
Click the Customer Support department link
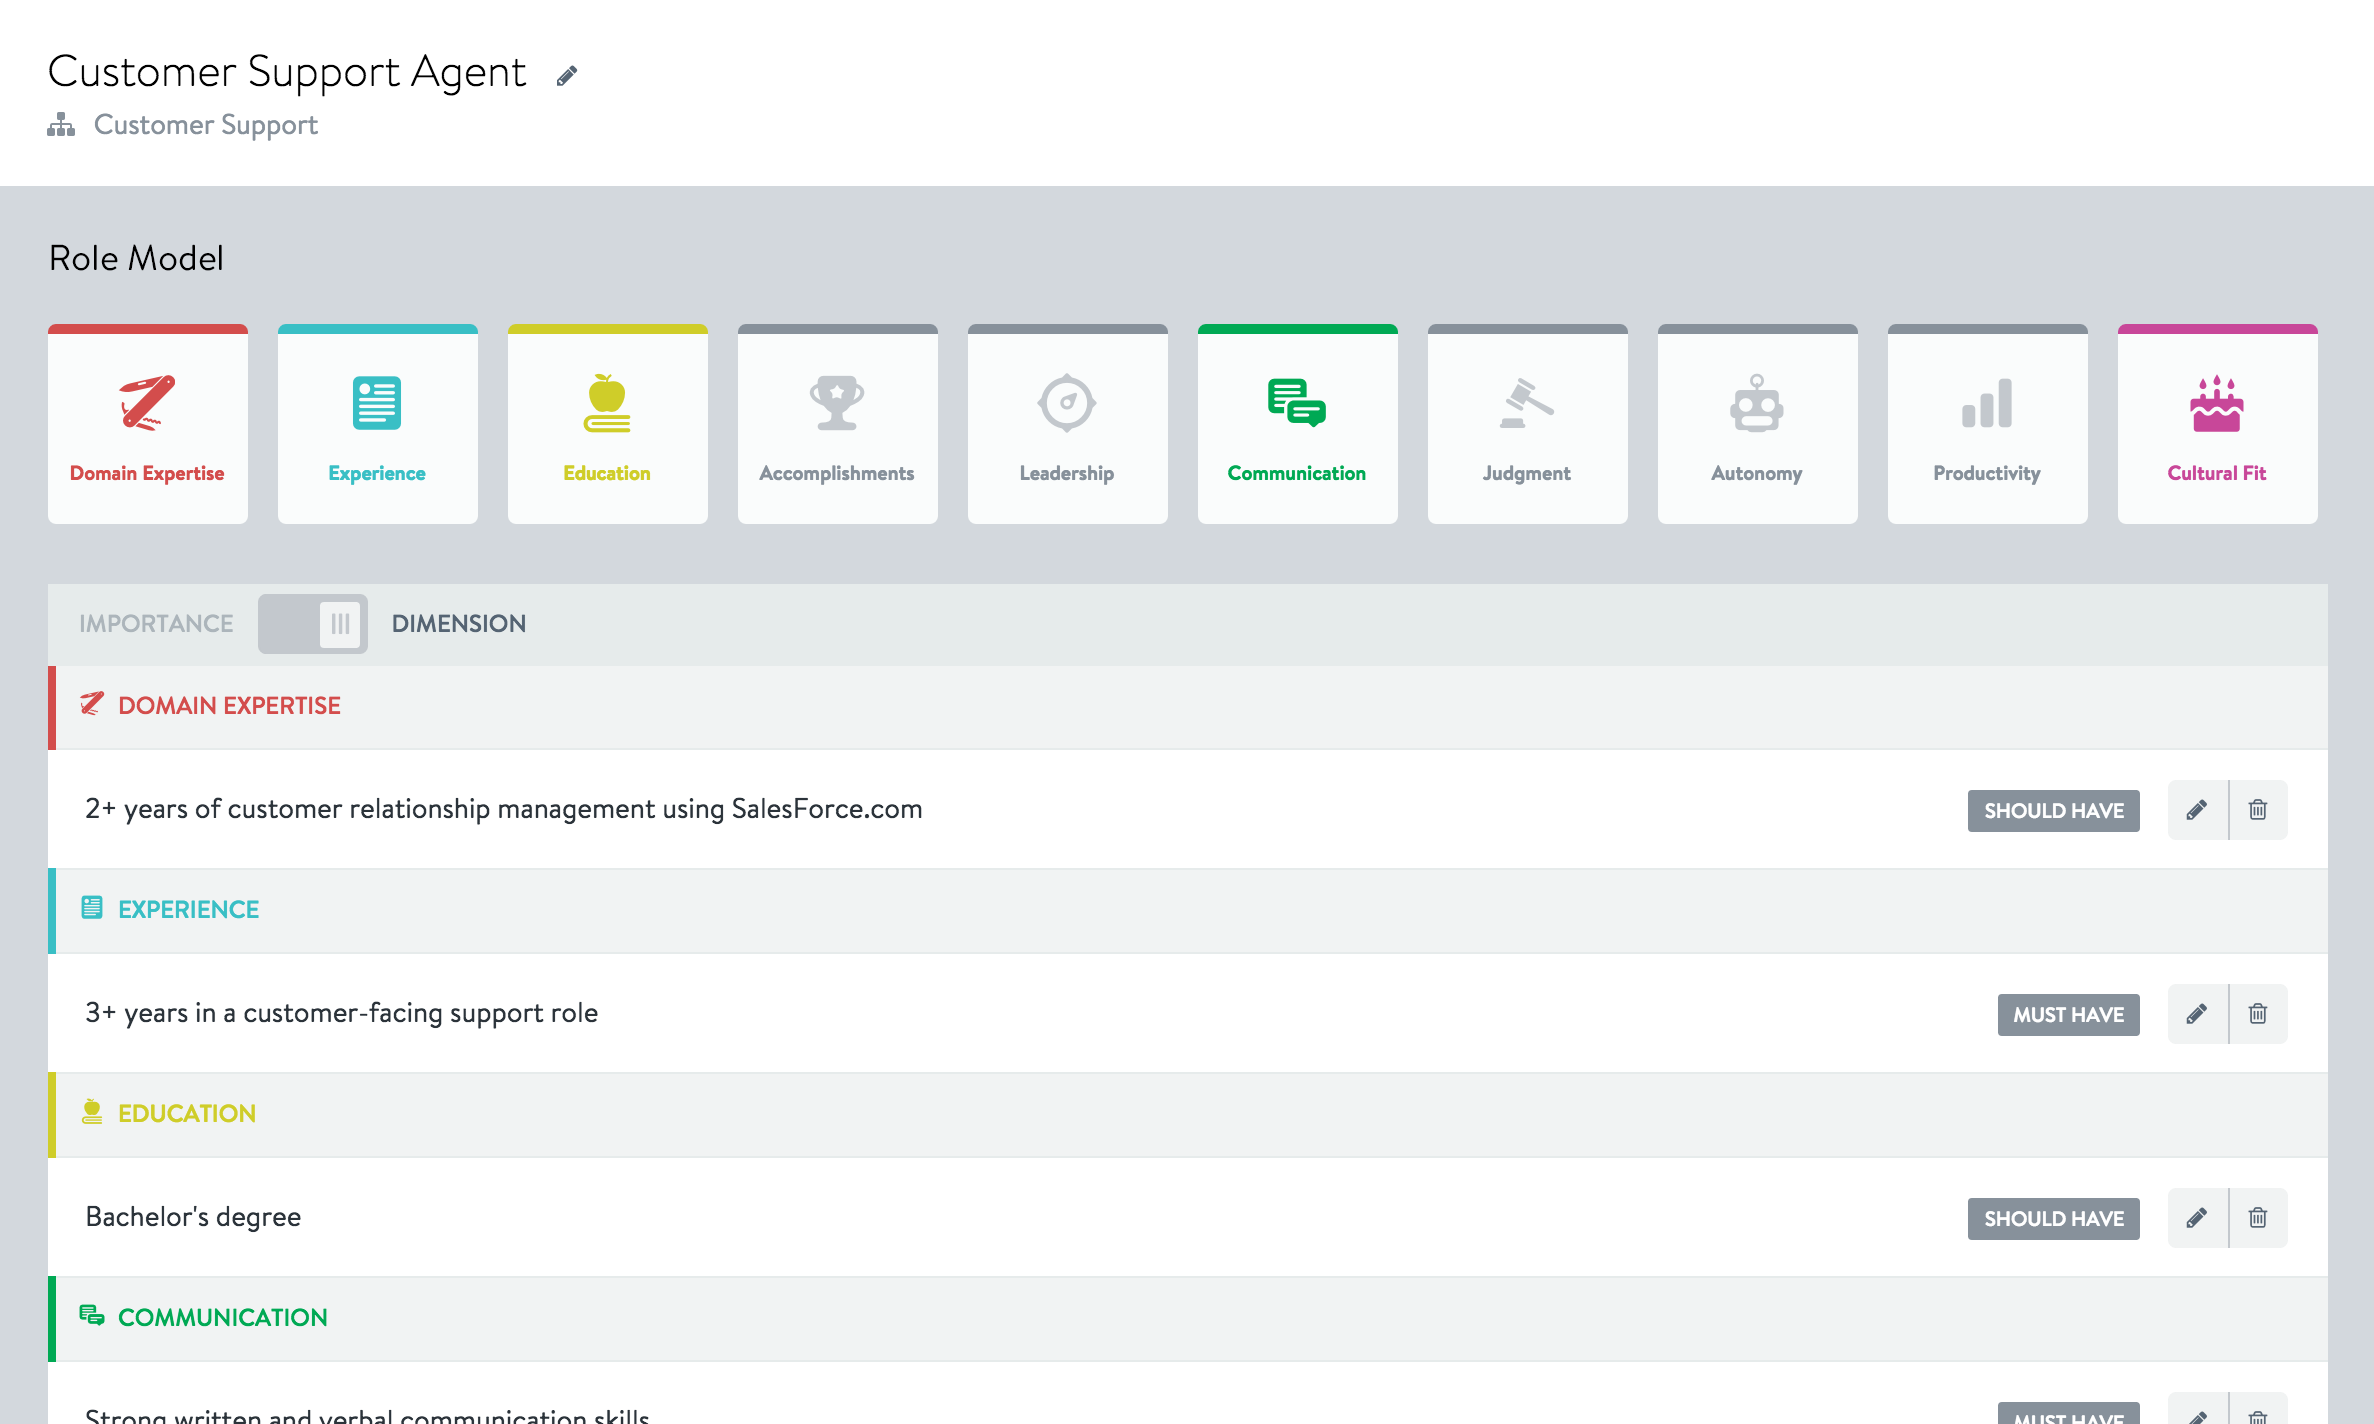click(x=205, y=125)
